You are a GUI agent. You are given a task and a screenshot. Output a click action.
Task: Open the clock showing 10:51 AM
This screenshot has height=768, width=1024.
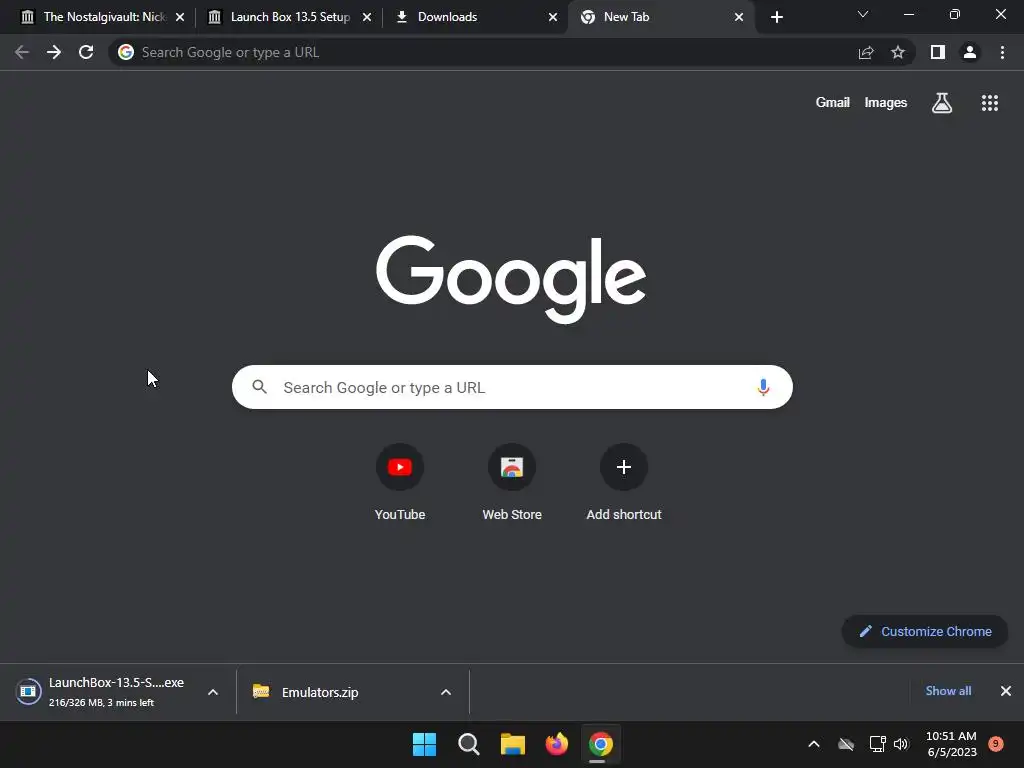(x=952, y=744)
